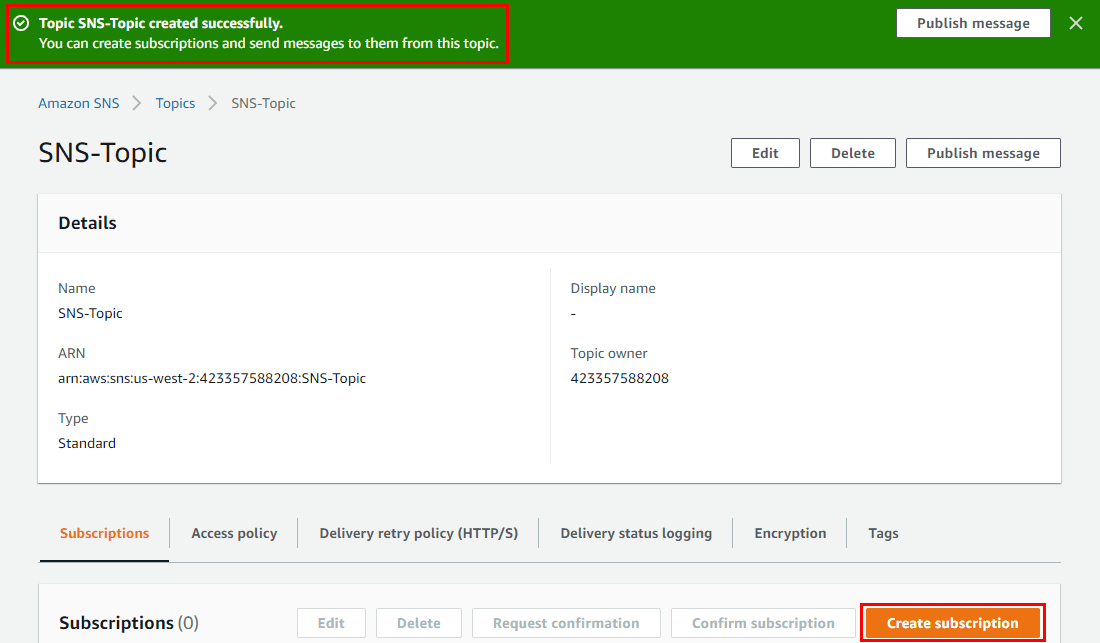
Task: Click Publish message in the green banner
Action: click(972, 23)
